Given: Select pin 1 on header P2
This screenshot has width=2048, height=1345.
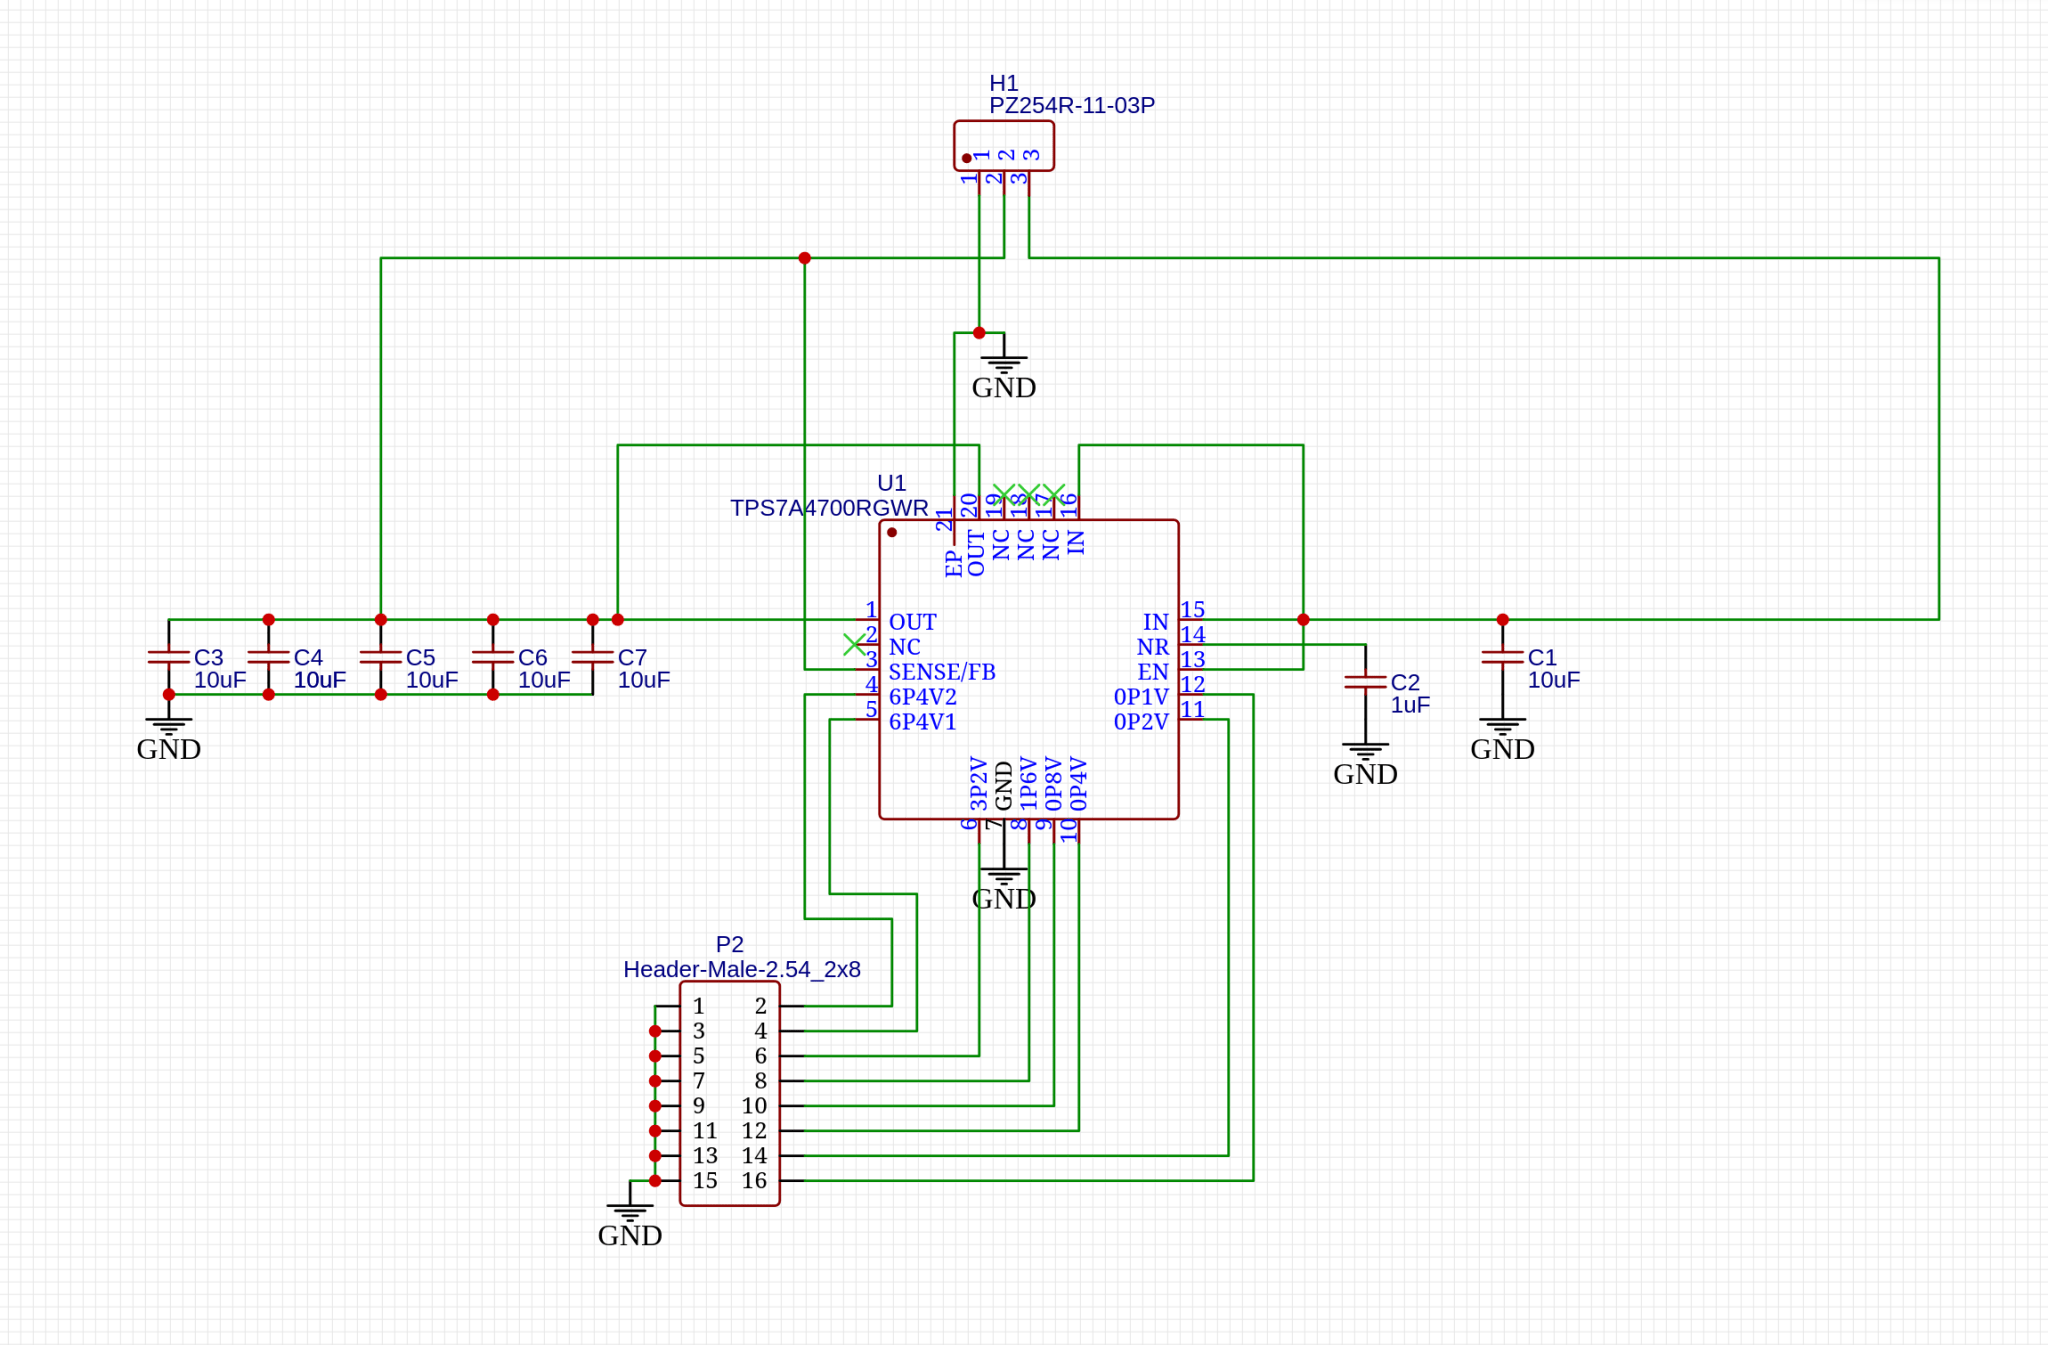Looking at the screenshot, I should point(698,1006).
